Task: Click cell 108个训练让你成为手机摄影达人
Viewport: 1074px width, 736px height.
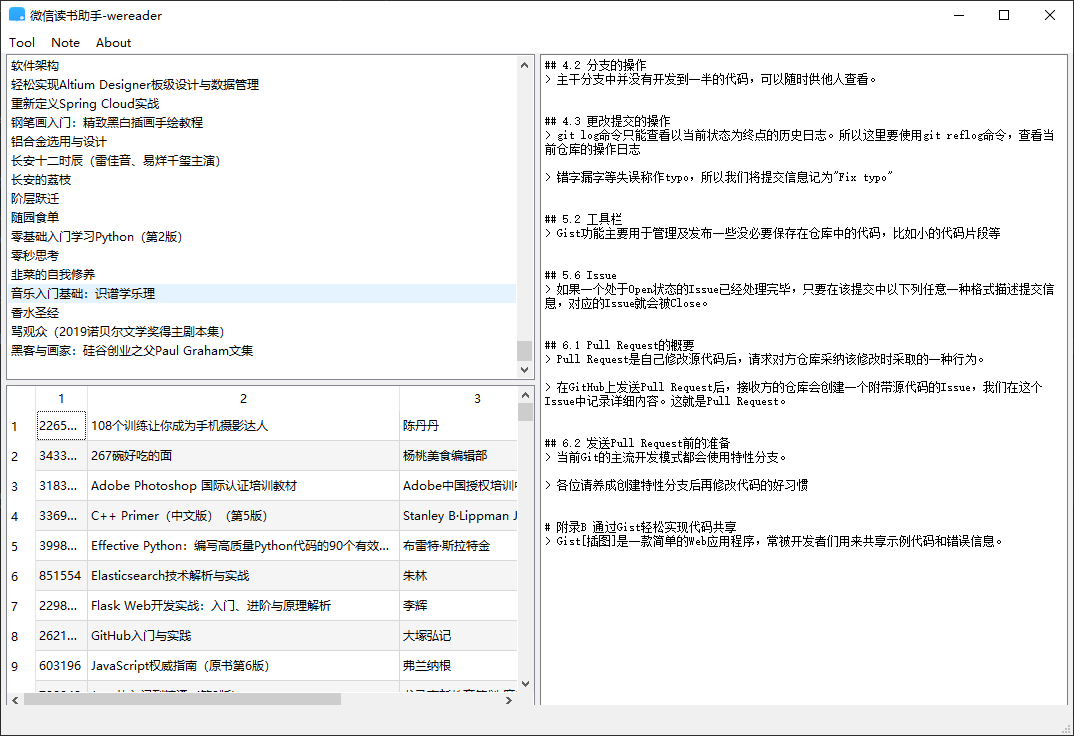Action: [243, 426]
